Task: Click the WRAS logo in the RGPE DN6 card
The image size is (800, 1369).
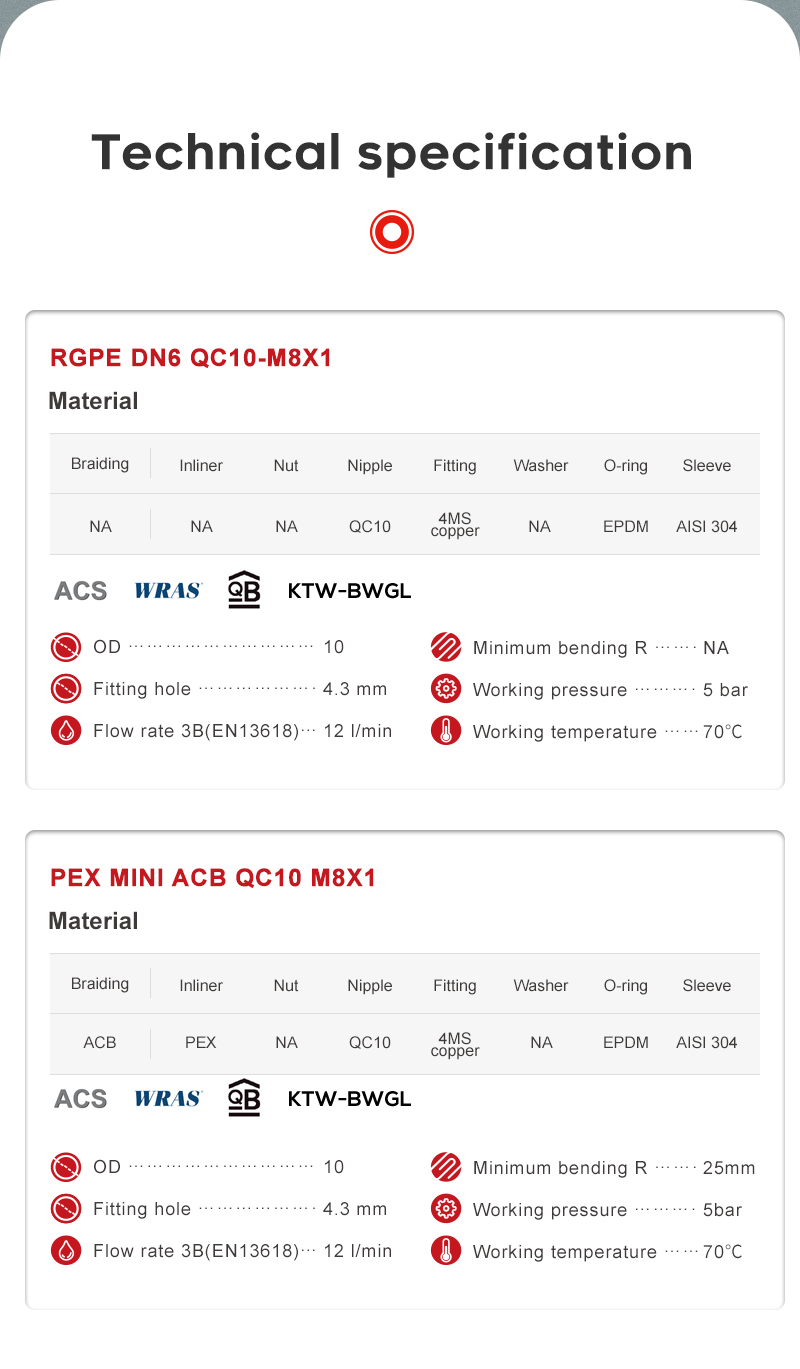Action: [x=168, y=590]
